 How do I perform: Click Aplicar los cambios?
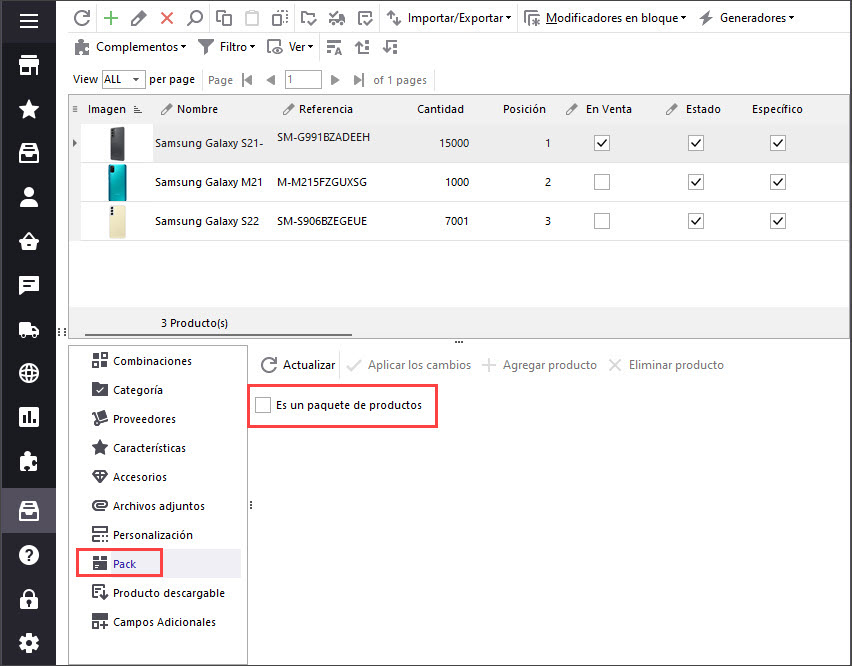click(x=409, y=365)
